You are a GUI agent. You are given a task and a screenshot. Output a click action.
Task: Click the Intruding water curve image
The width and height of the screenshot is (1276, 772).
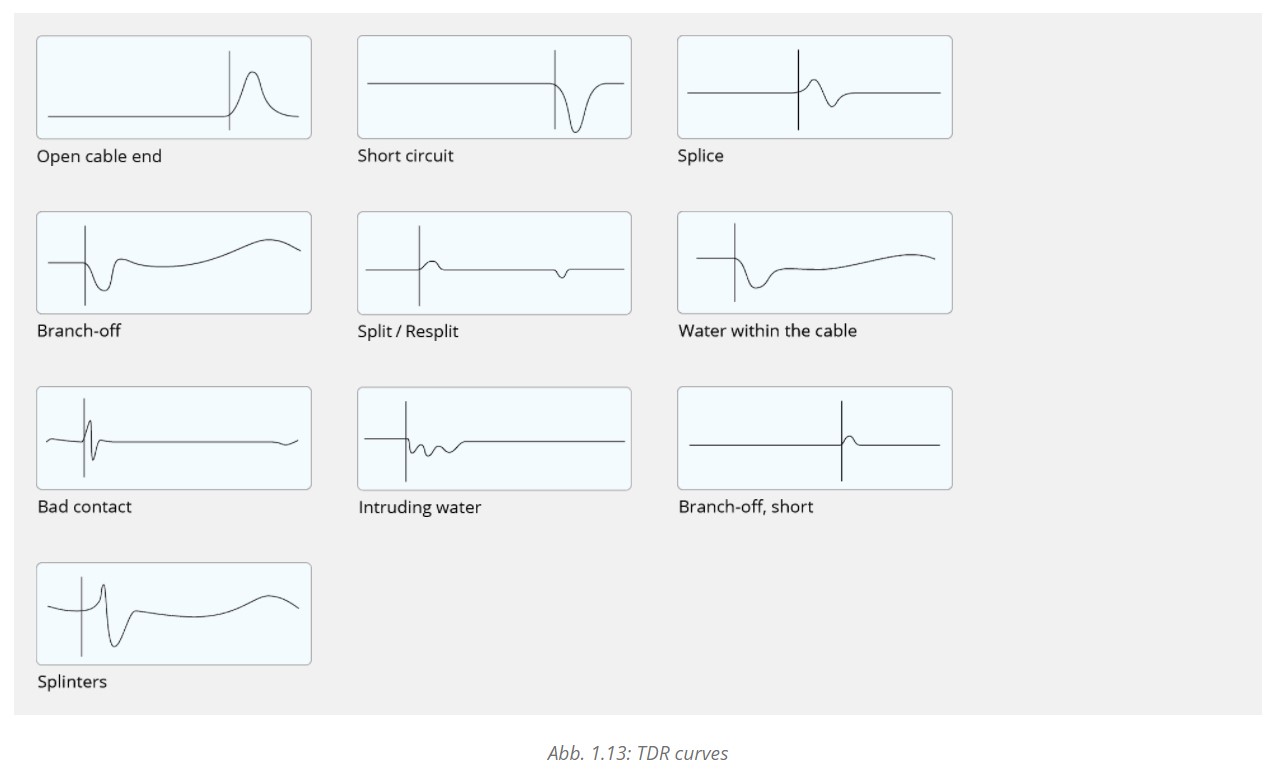pyautogui.click(x=494, y=438)
